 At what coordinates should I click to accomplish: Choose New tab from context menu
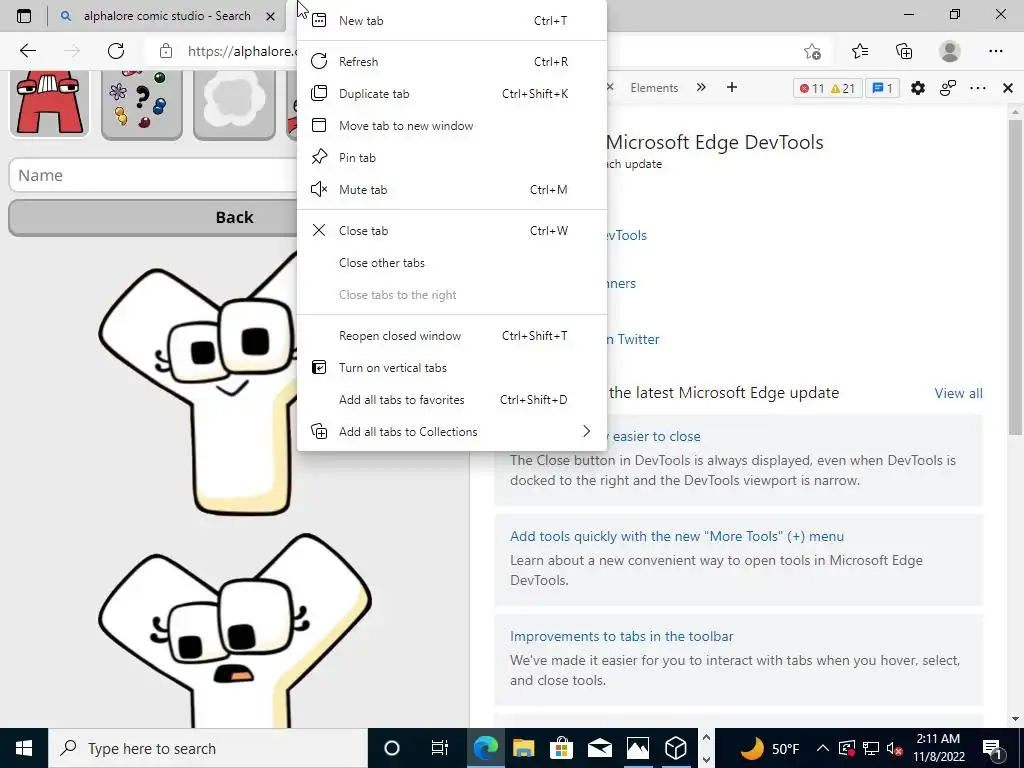coord(452,21)
